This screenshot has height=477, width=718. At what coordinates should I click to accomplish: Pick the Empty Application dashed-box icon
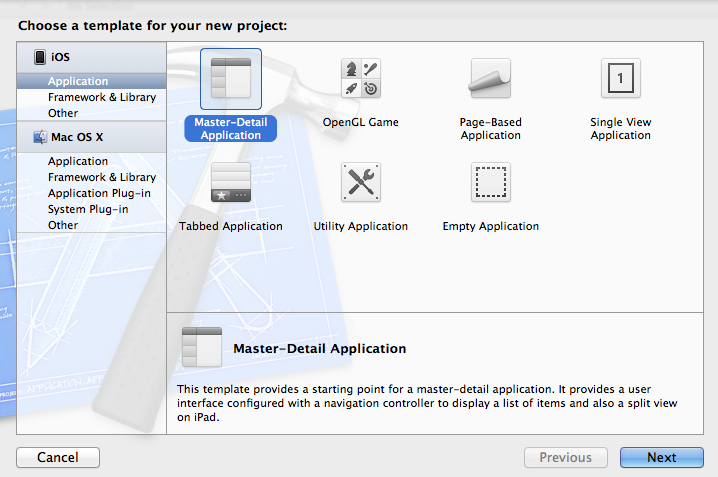tap(490, 182)
